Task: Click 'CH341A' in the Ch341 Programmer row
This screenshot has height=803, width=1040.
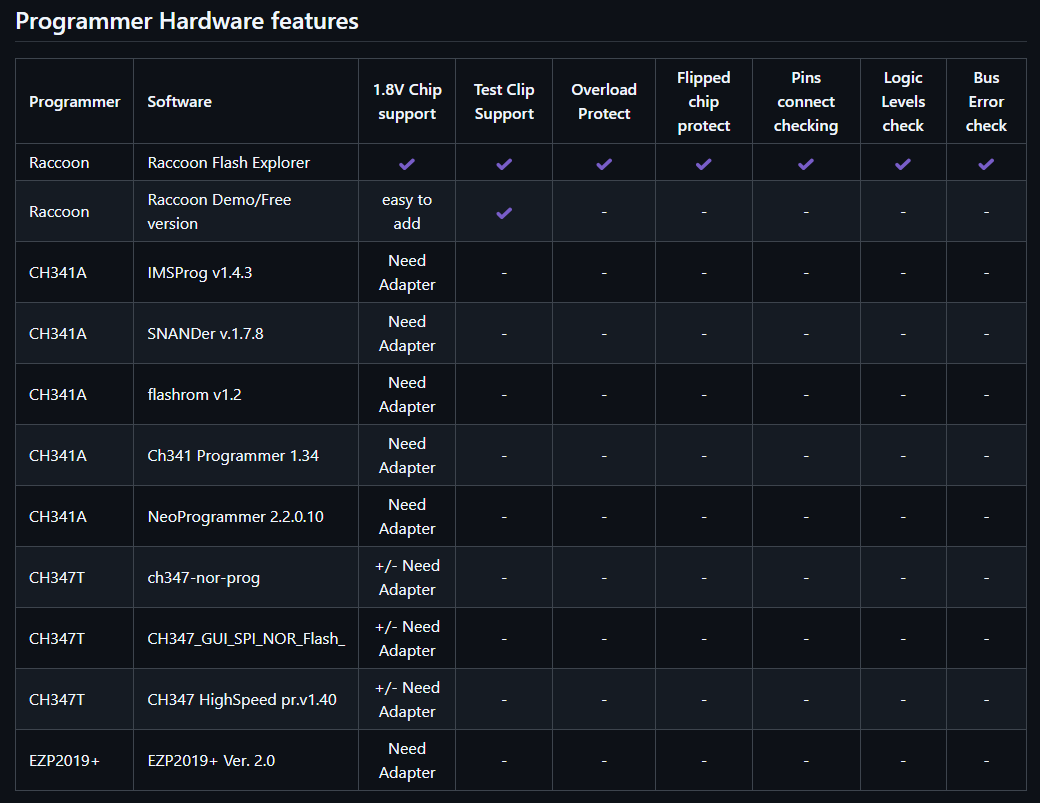Action: point(58,456)
